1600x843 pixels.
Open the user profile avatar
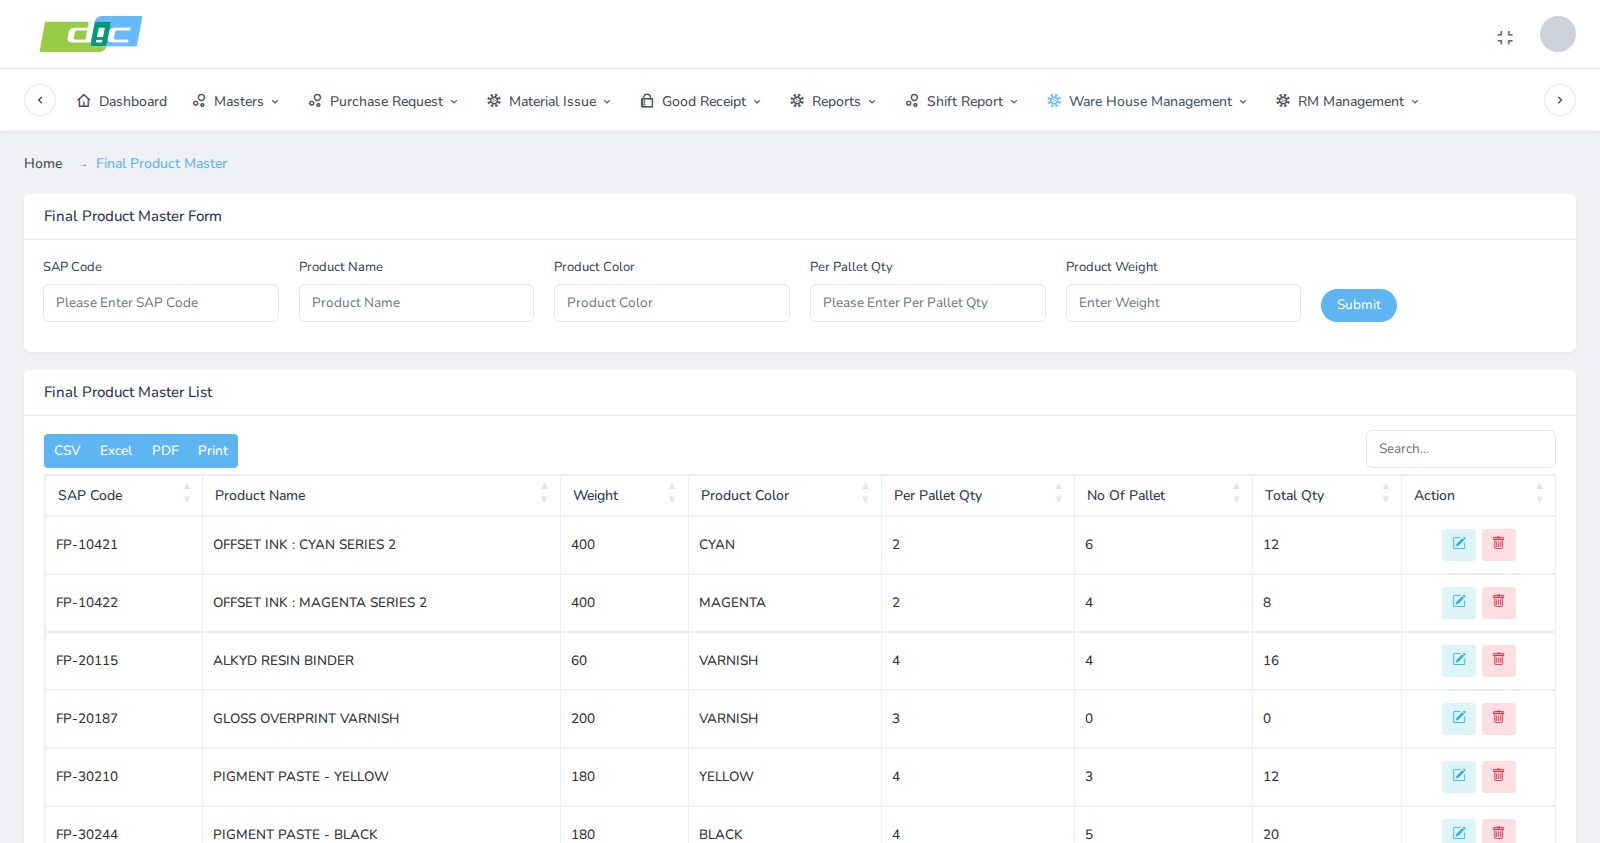click(x=1557, y=34)
